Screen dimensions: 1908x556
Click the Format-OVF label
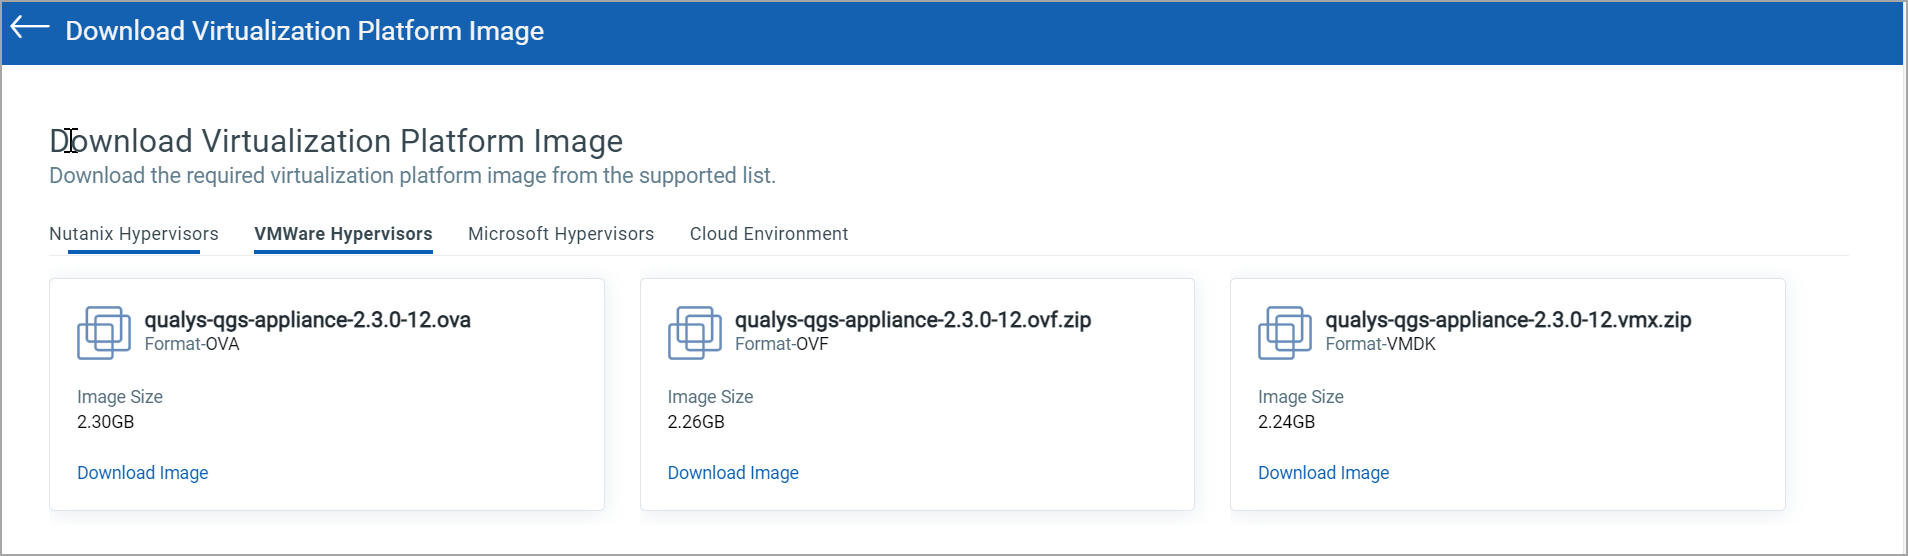(782, 344)
